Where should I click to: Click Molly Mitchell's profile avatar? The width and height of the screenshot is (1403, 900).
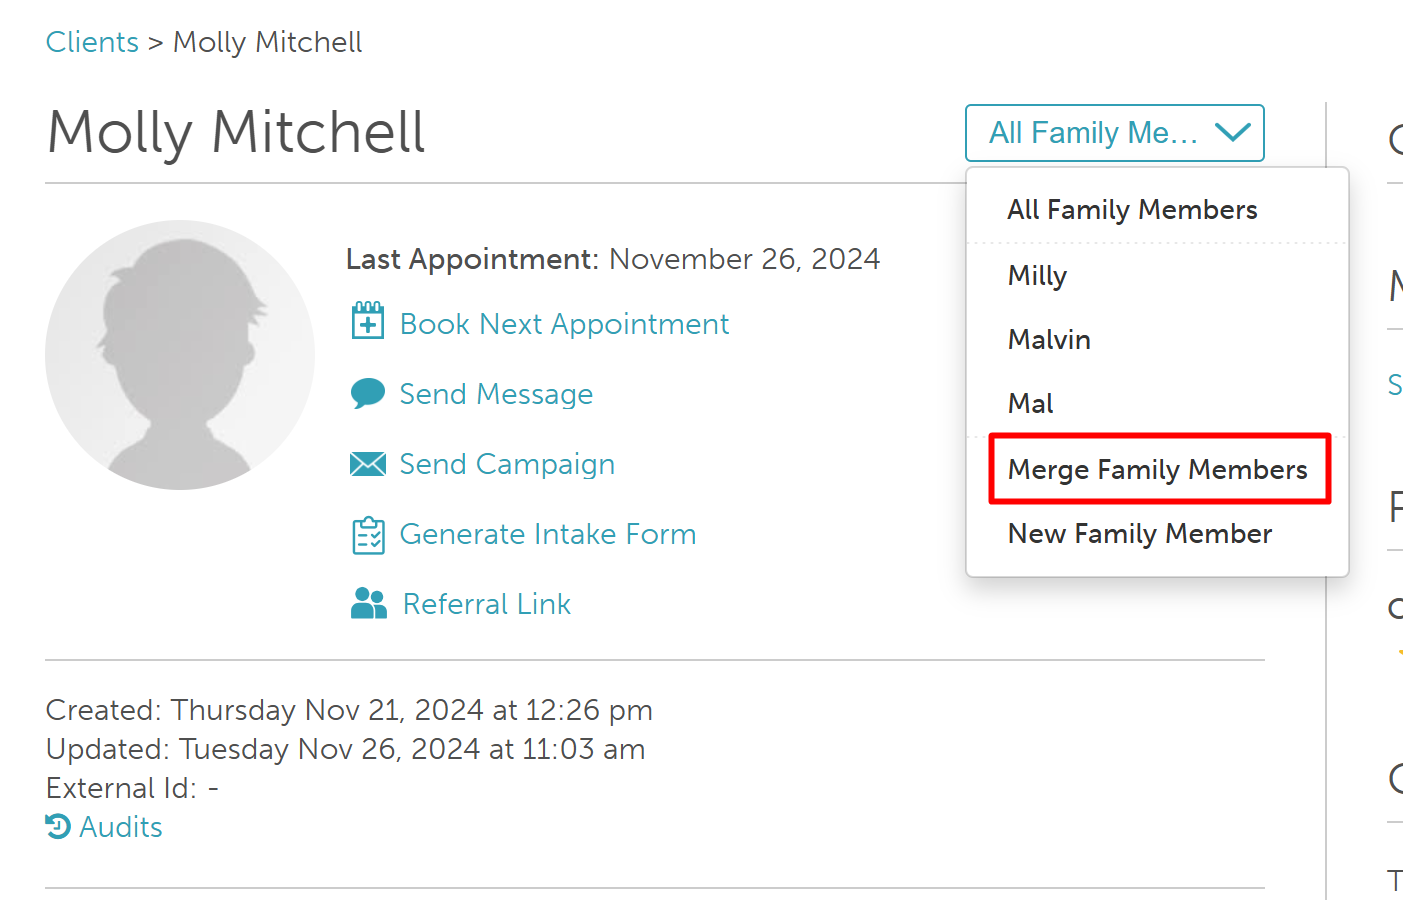180,355
